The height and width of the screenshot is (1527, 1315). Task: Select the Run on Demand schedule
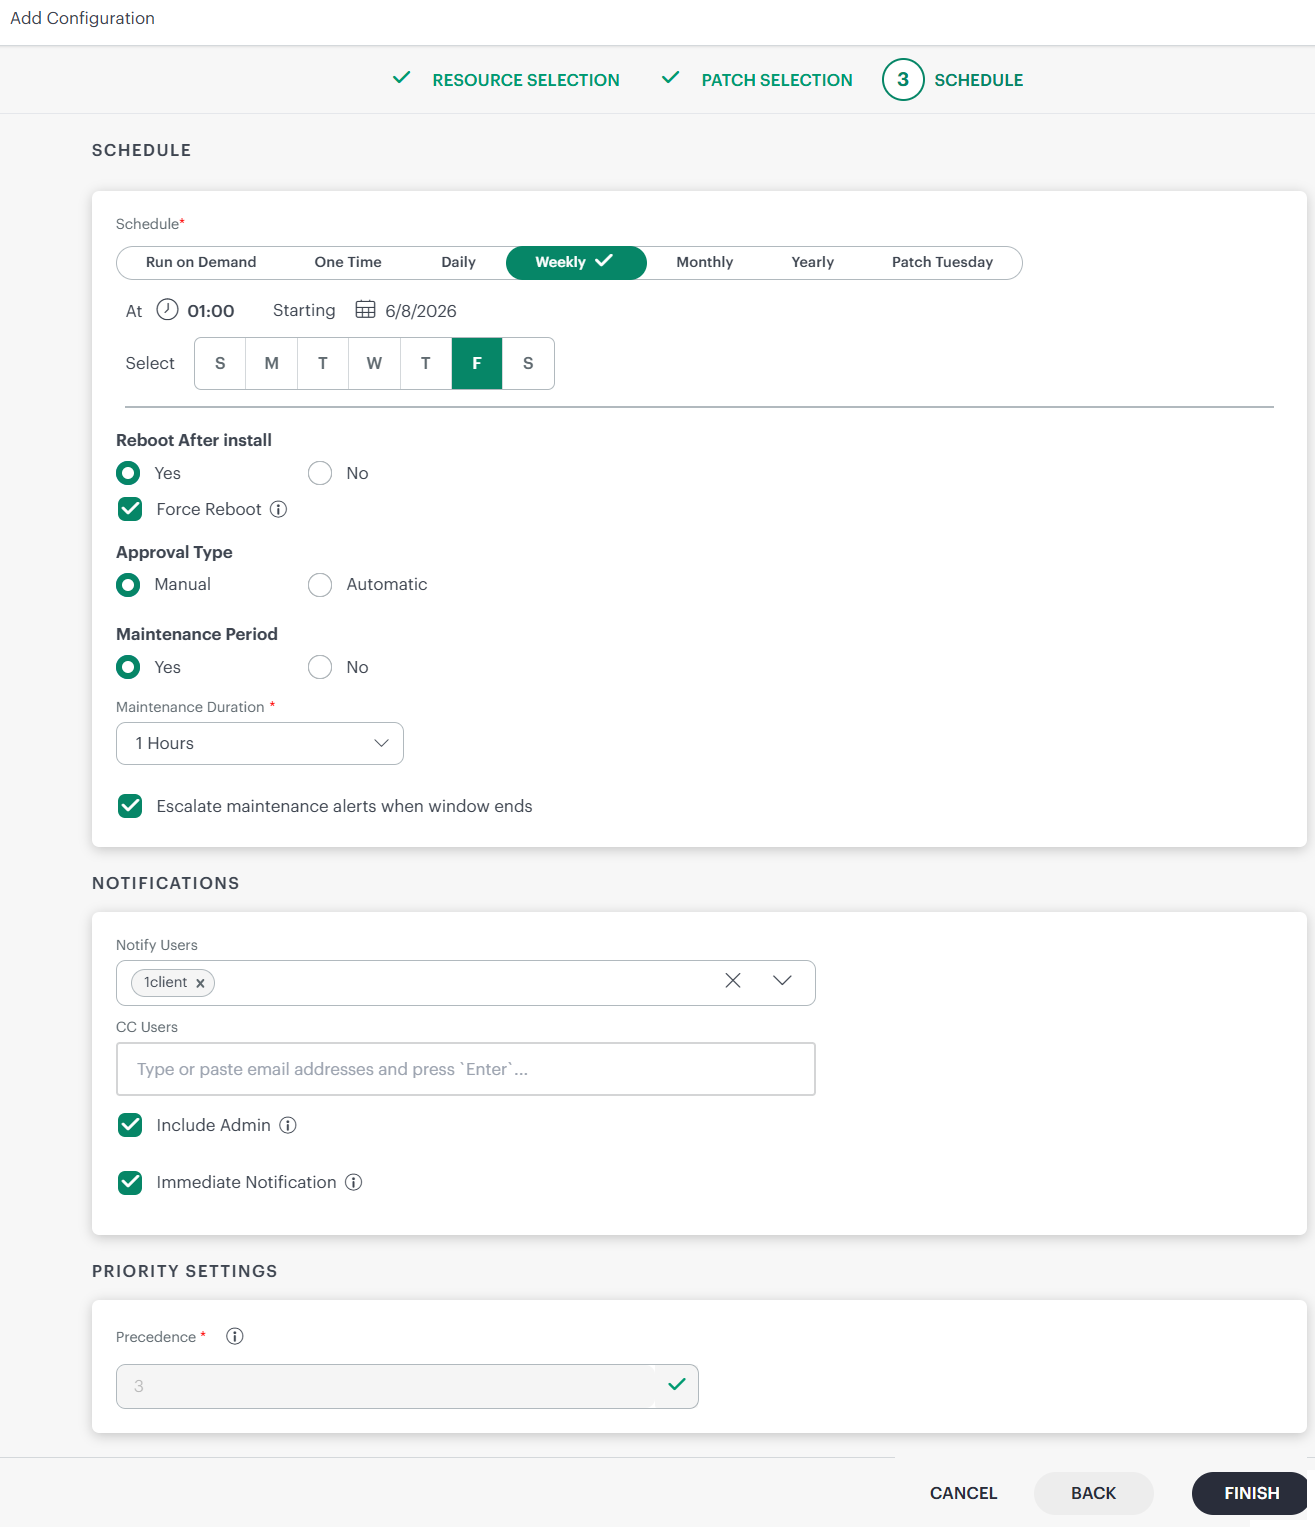201,262
